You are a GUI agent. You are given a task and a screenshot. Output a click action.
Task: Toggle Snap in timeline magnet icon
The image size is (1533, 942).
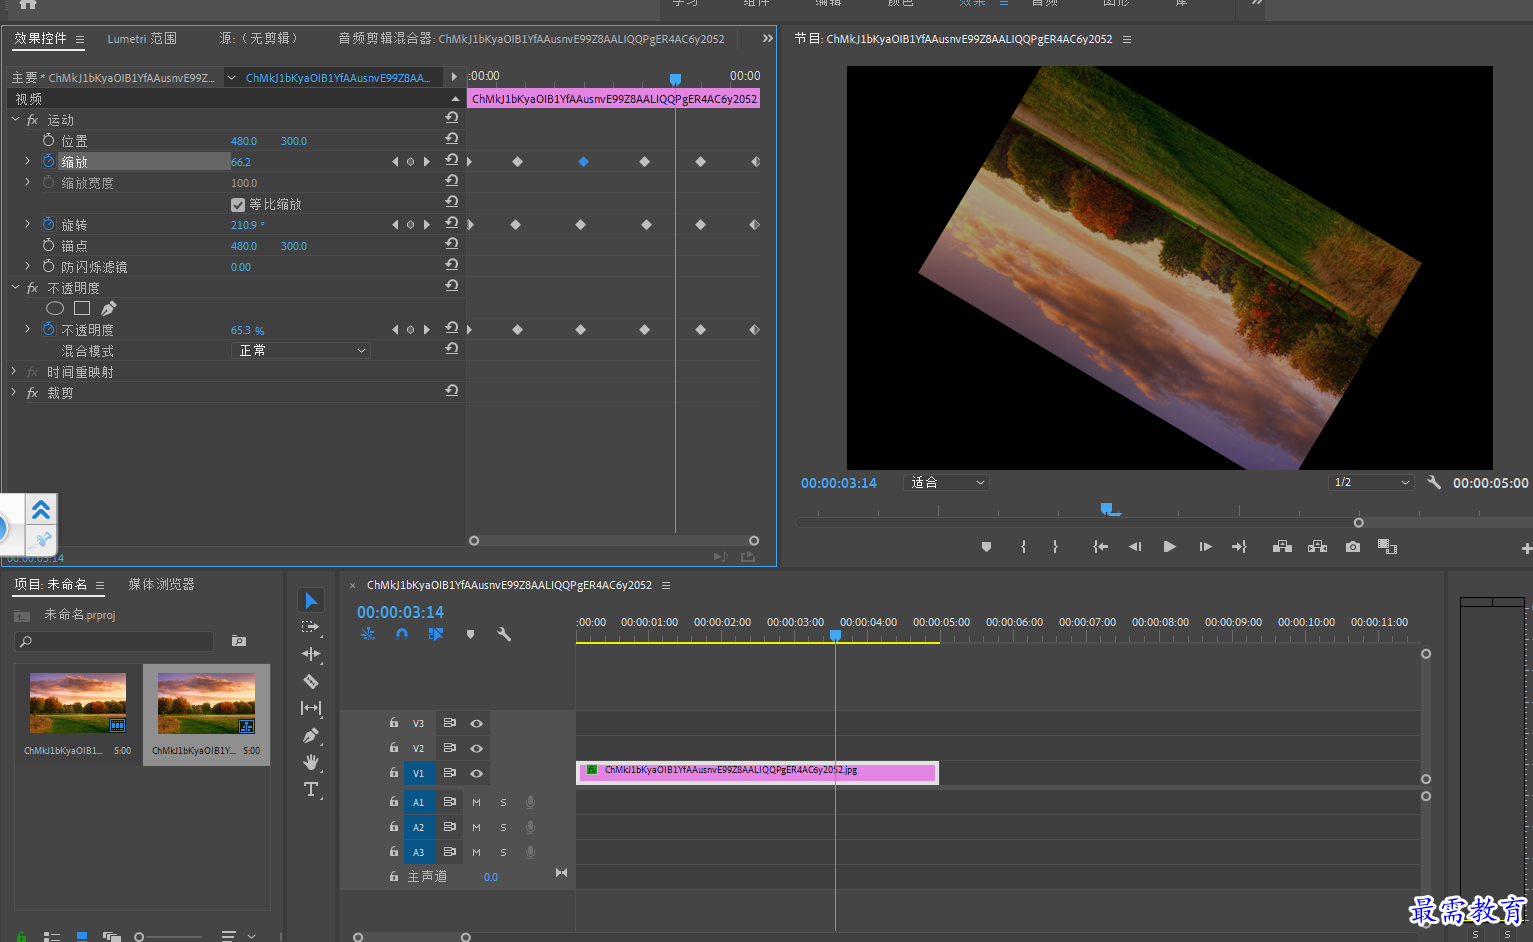pyautogui.click(x=401, y=634)
